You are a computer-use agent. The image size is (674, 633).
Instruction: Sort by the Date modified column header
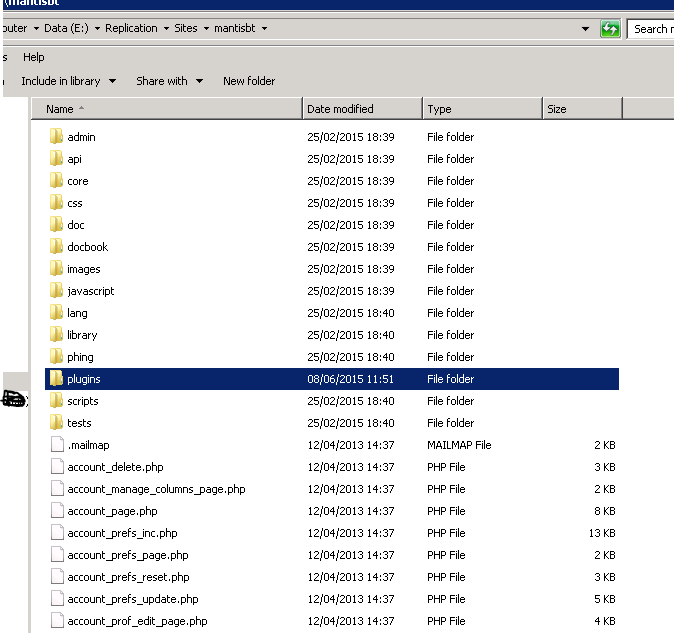click(362, 109)
